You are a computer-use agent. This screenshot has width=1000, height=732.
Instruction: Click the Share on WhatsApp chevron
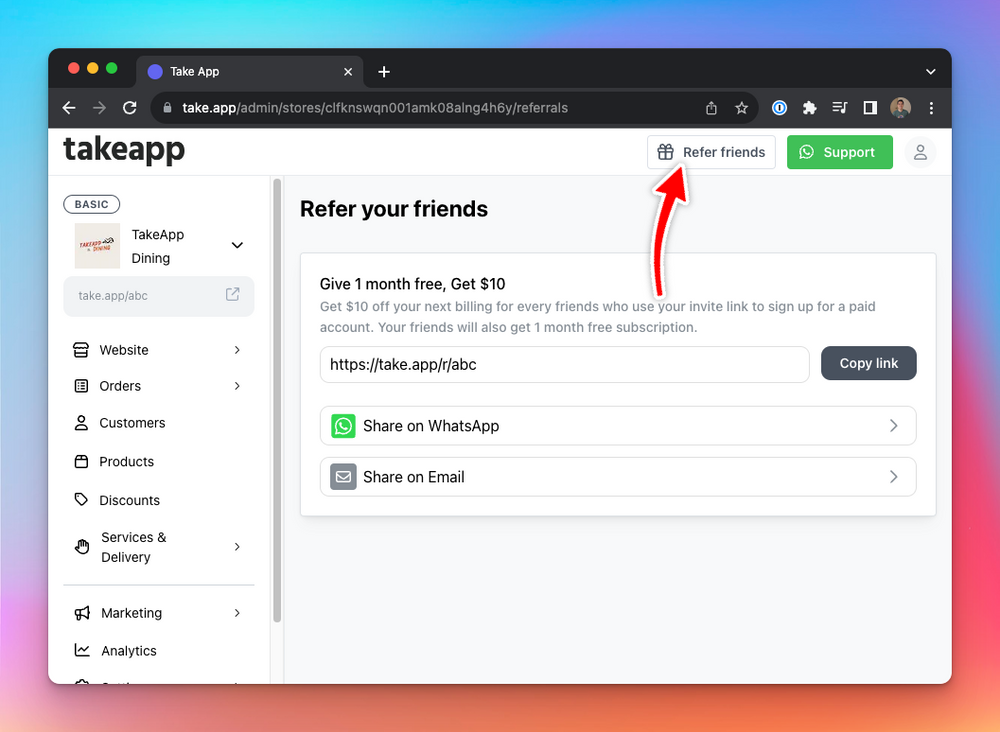coord(893,426)
